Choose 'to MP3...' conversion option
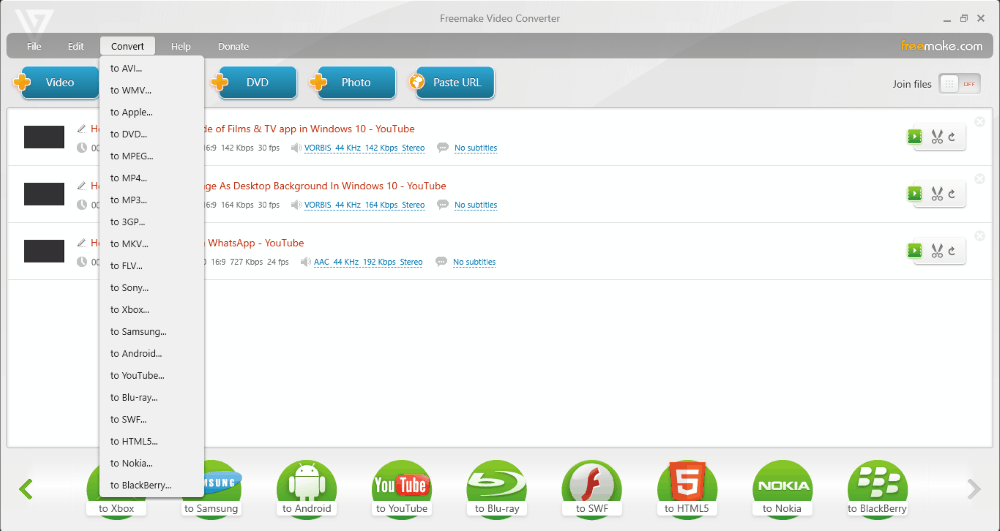The height and width of the screenshot is (531, 1000). click(x=152, y=200)
